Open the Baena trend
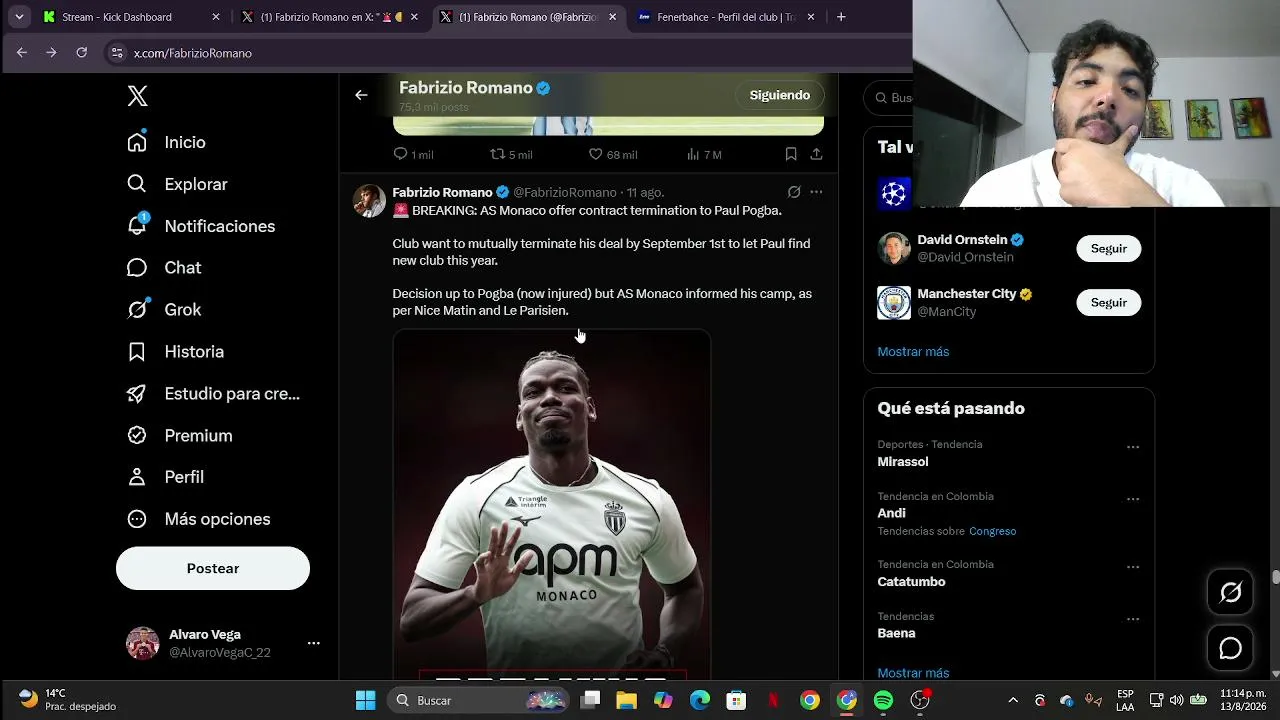The height and width of the screenshot is (720, 1280). pos(896,633)
